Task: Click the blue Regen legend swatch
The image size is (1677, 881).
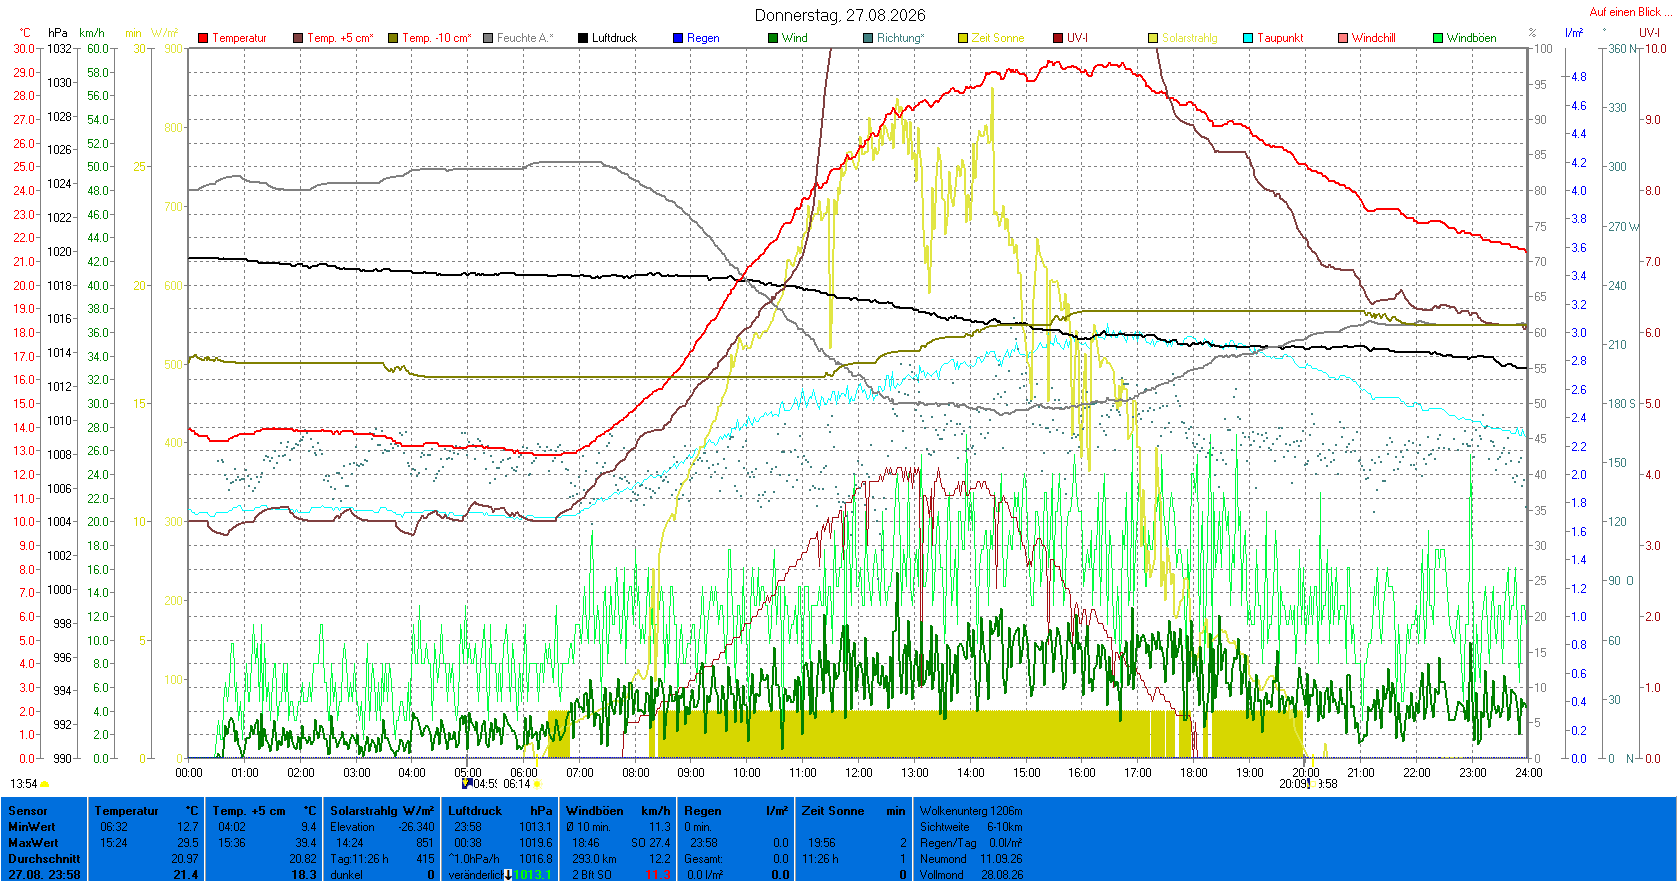Action: click(678, 38)
